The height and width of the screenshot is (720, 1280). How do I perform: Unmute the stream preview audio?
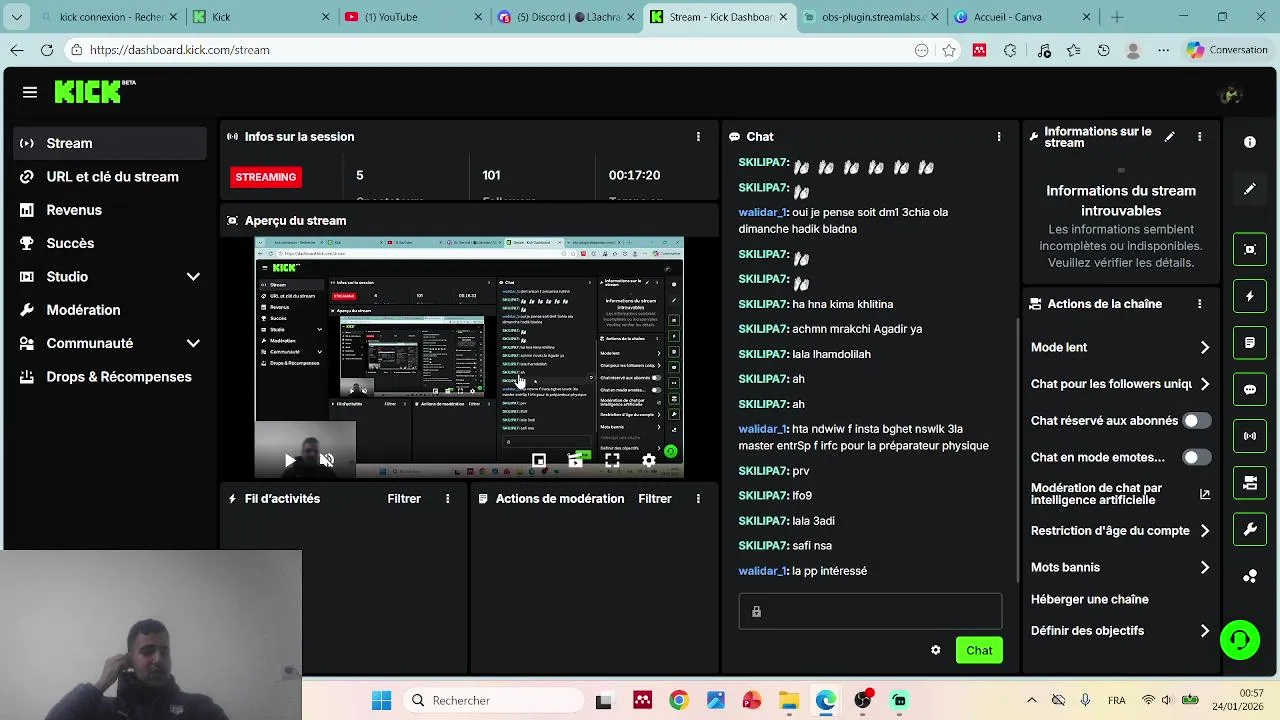326,460
